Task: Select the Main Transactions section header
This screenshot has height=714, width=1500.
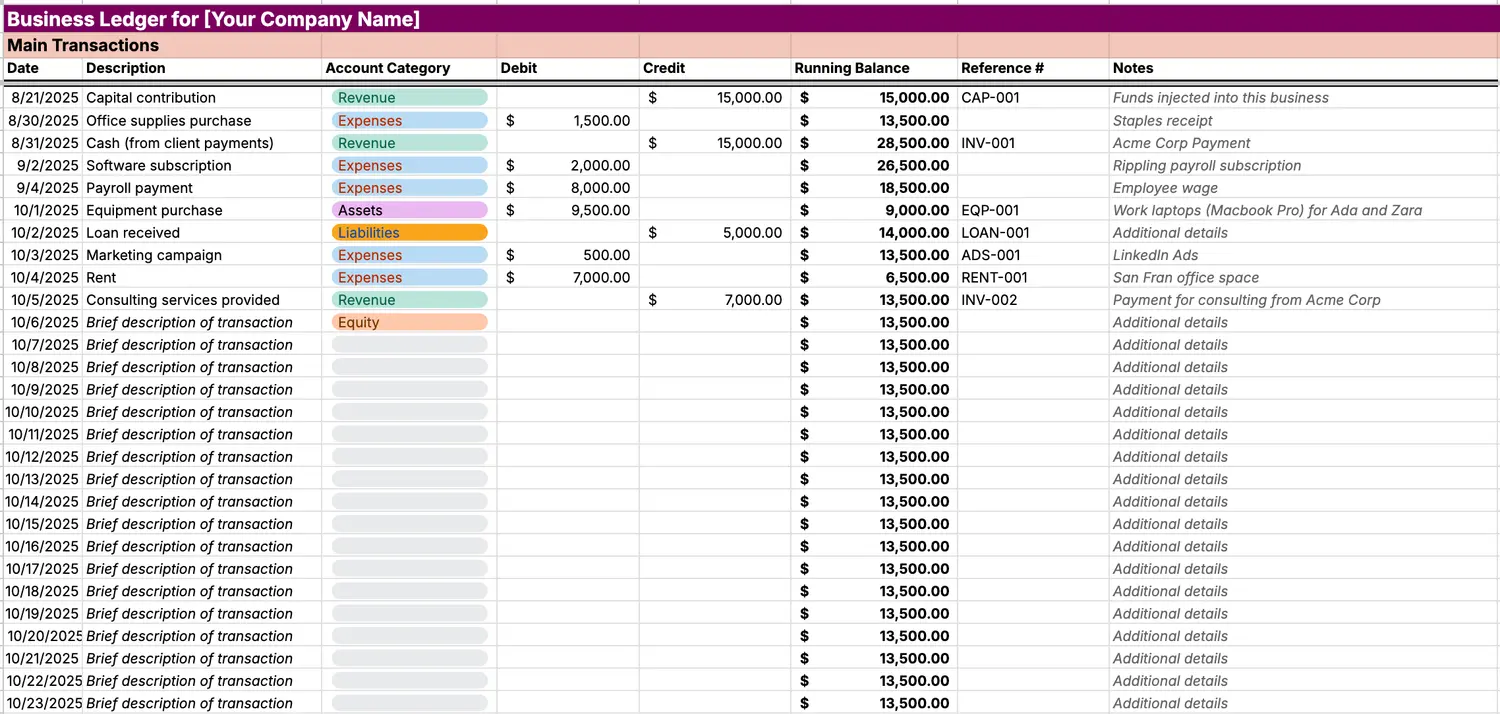Action: click(161, 45)
